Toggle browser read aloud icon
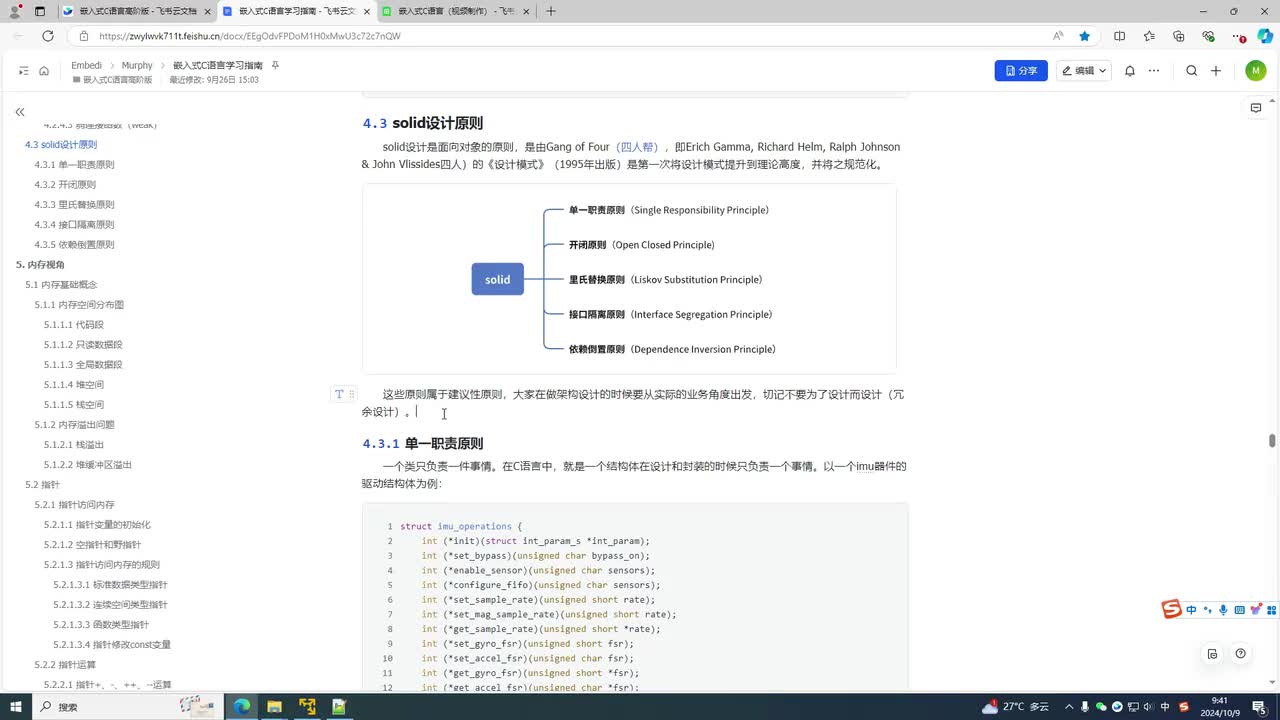The width and height of the screenshot is (1280, 720). point(1058,36)
